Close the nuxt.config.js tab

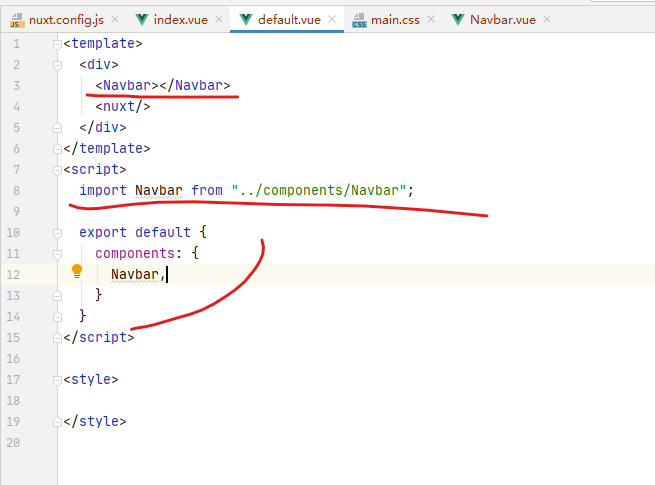(115, 19)
